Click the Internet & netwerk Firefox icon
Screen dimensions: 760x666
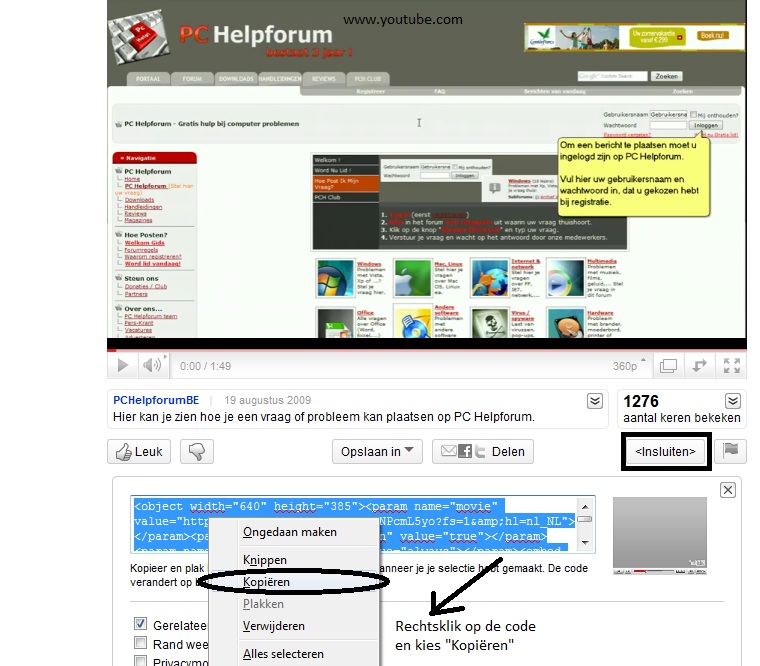pos(490,278)
